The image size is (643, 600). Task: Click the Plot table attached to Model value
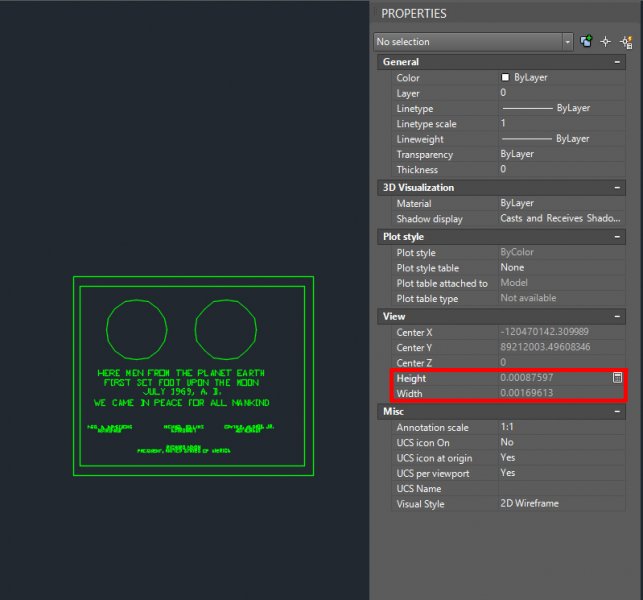(562, 283)
